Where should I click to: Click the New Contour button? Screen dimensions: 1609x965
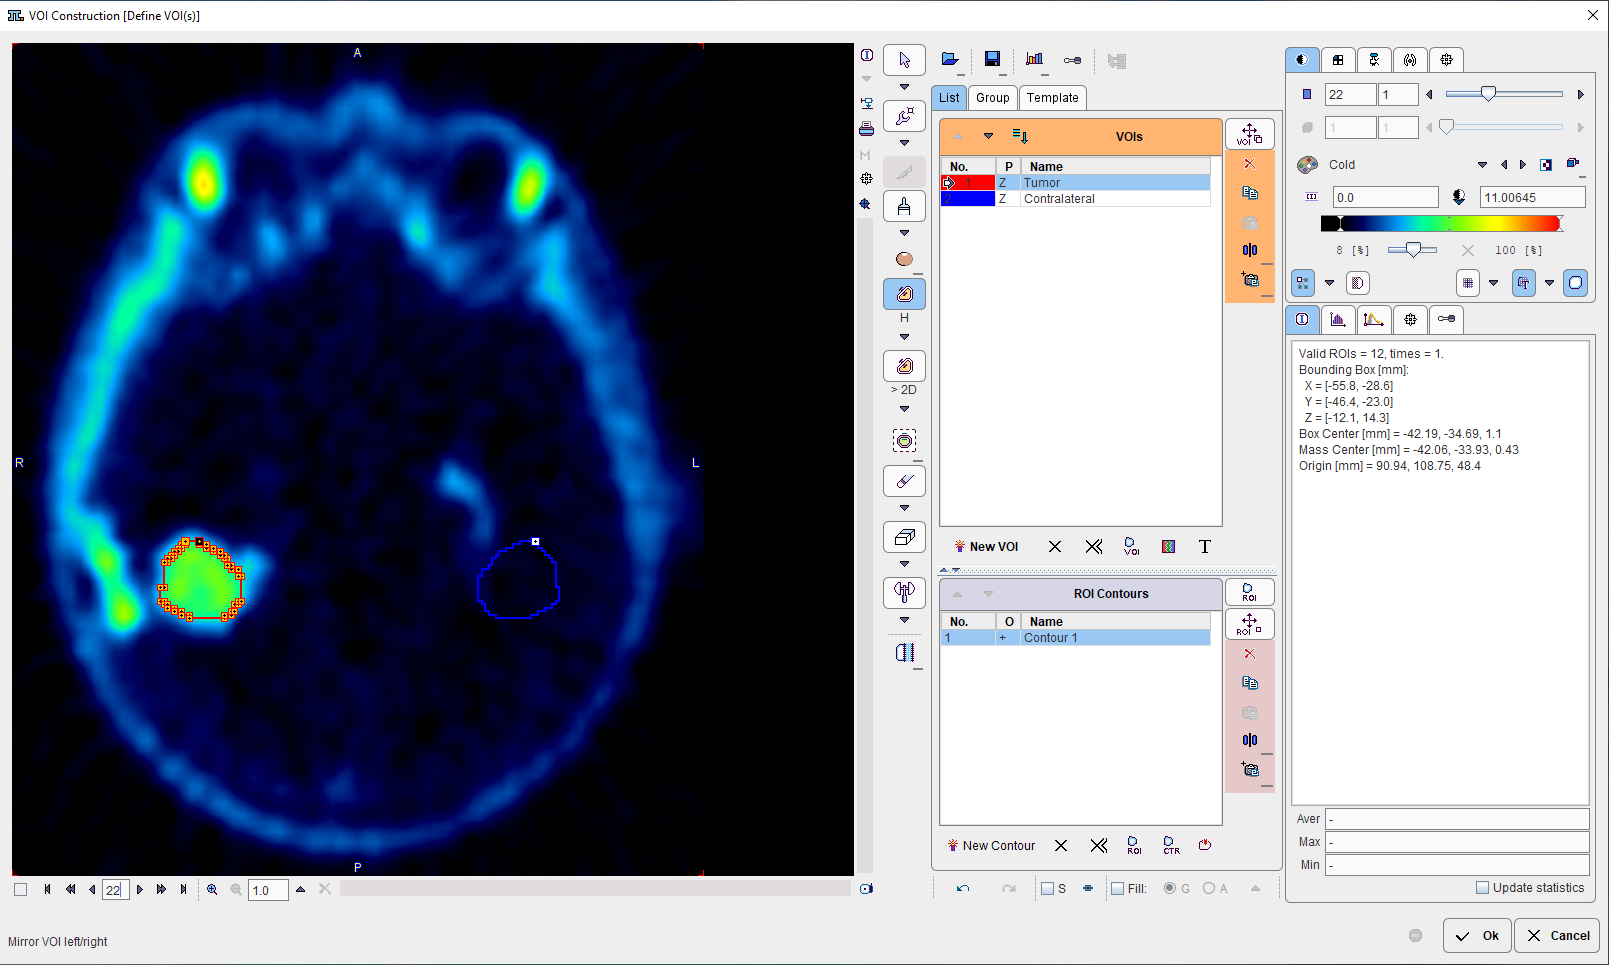(991, 846)
